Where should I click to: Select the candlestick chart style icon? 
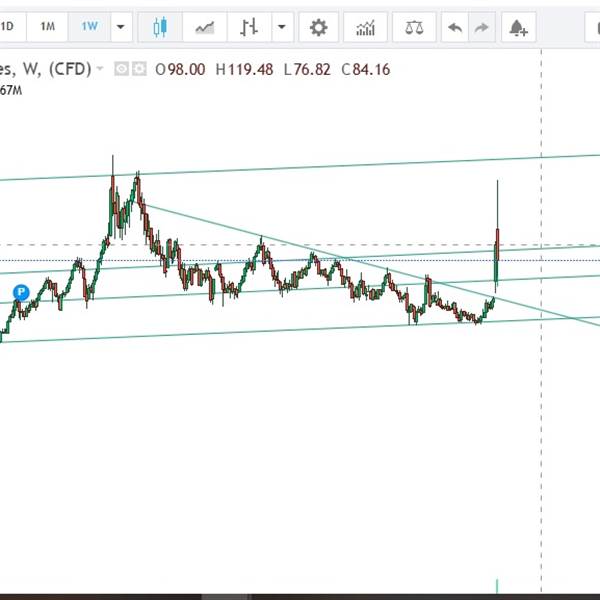click(160, 27)
